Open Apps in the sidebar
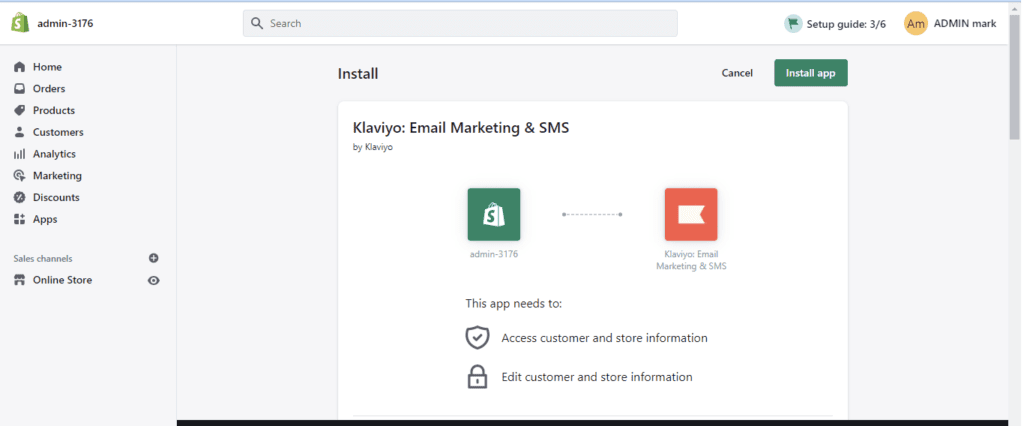1024x426 pixels. [45, 219]
